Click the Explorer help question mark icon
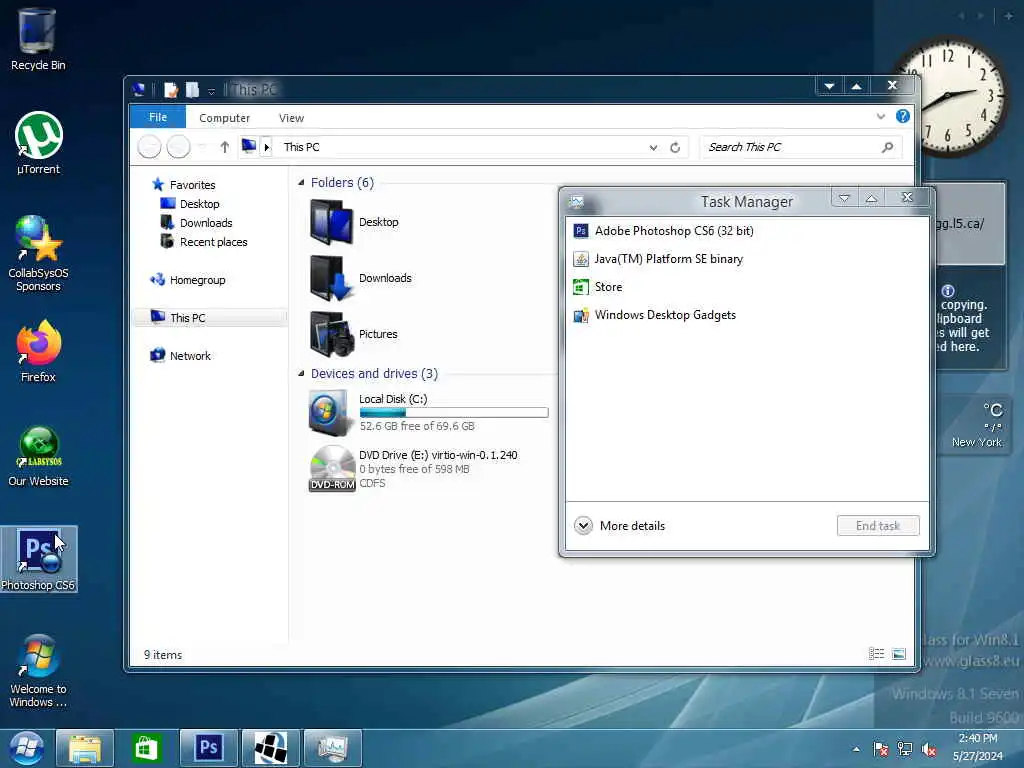The height and width of the screenshot is (768, 1024). pos(903,116)
